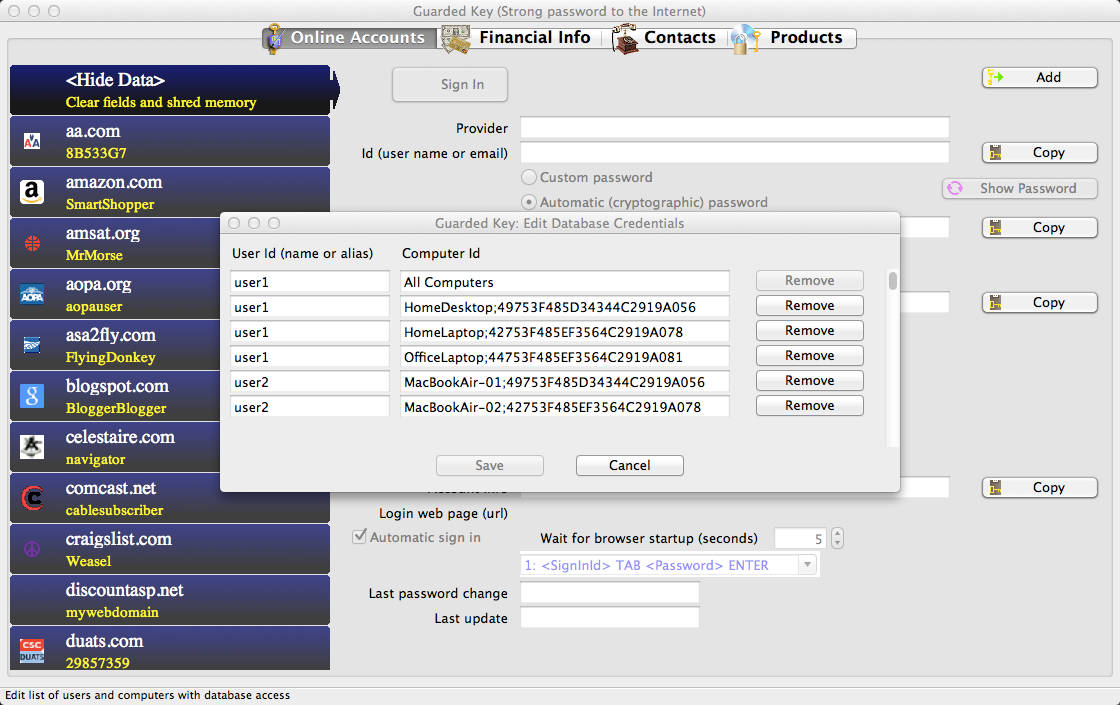The image size is (1120, 705).
Task: Click the Copy button below Show Password
Action: coord(1039,227)
